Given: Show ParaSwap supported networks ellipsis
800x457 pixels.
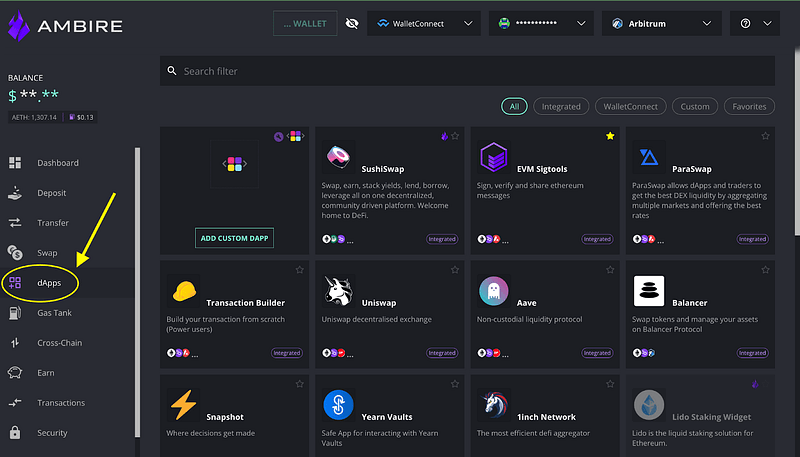Looking at the screenshot, I should [x=660, y=240].
